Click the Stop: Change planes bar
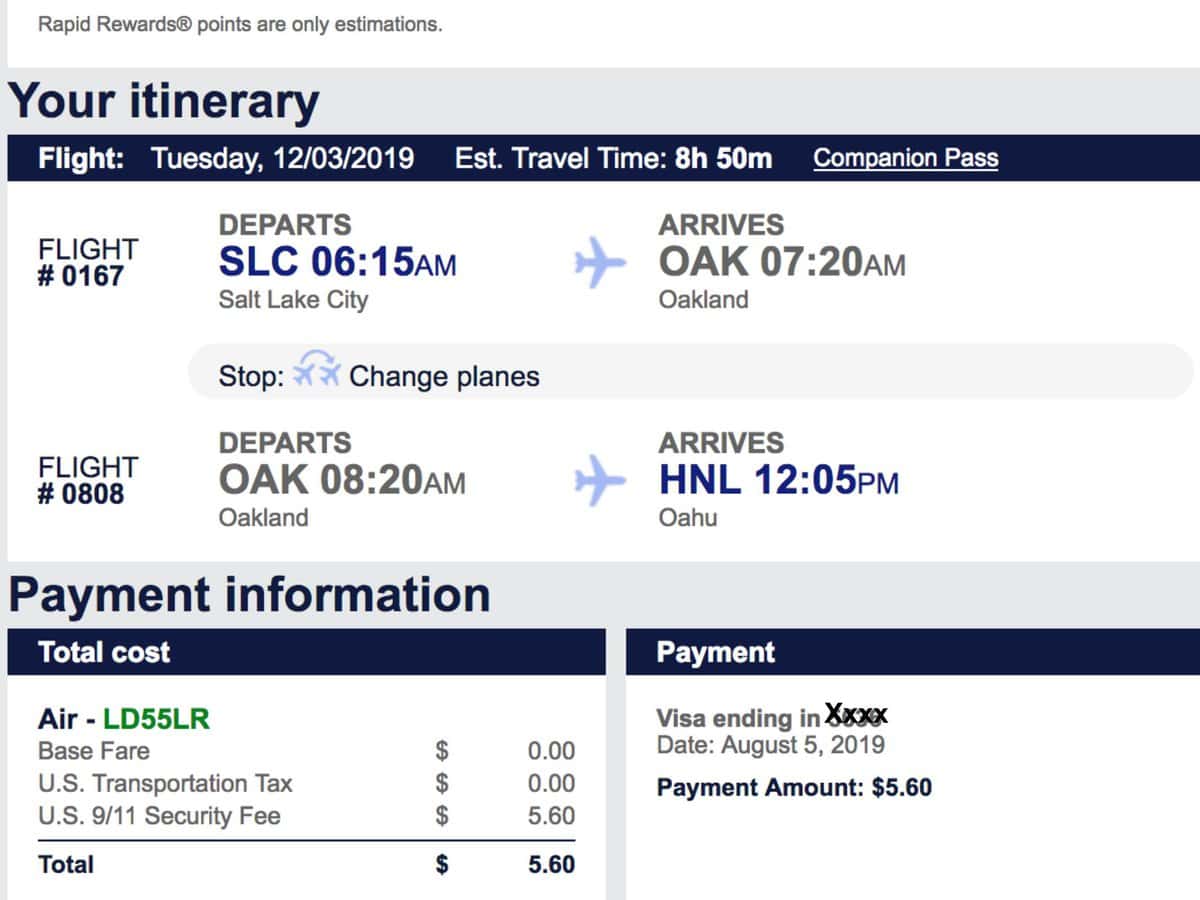The image size is (1200, 900). (x=691, y=372)
